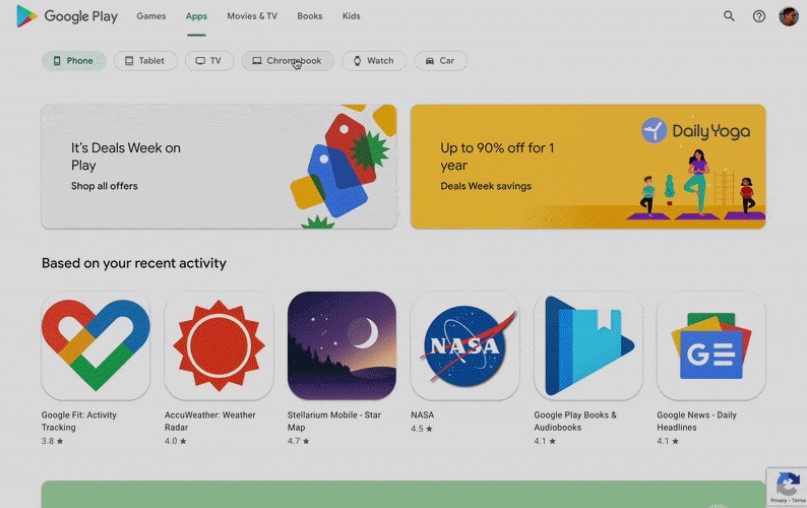Open the search icon

coord(729,16)
